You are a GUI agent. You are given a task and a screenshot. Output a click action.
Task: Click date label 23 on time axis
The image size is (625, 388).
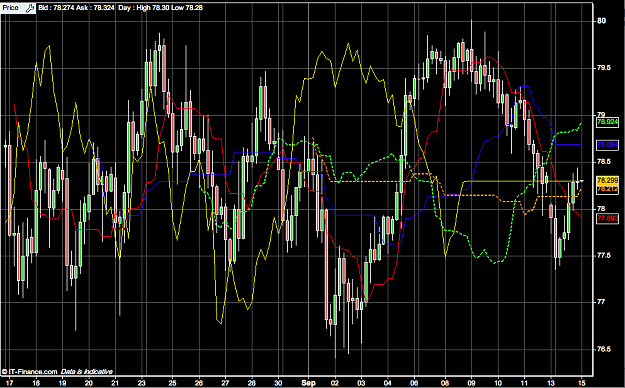[x=142, y=383]
